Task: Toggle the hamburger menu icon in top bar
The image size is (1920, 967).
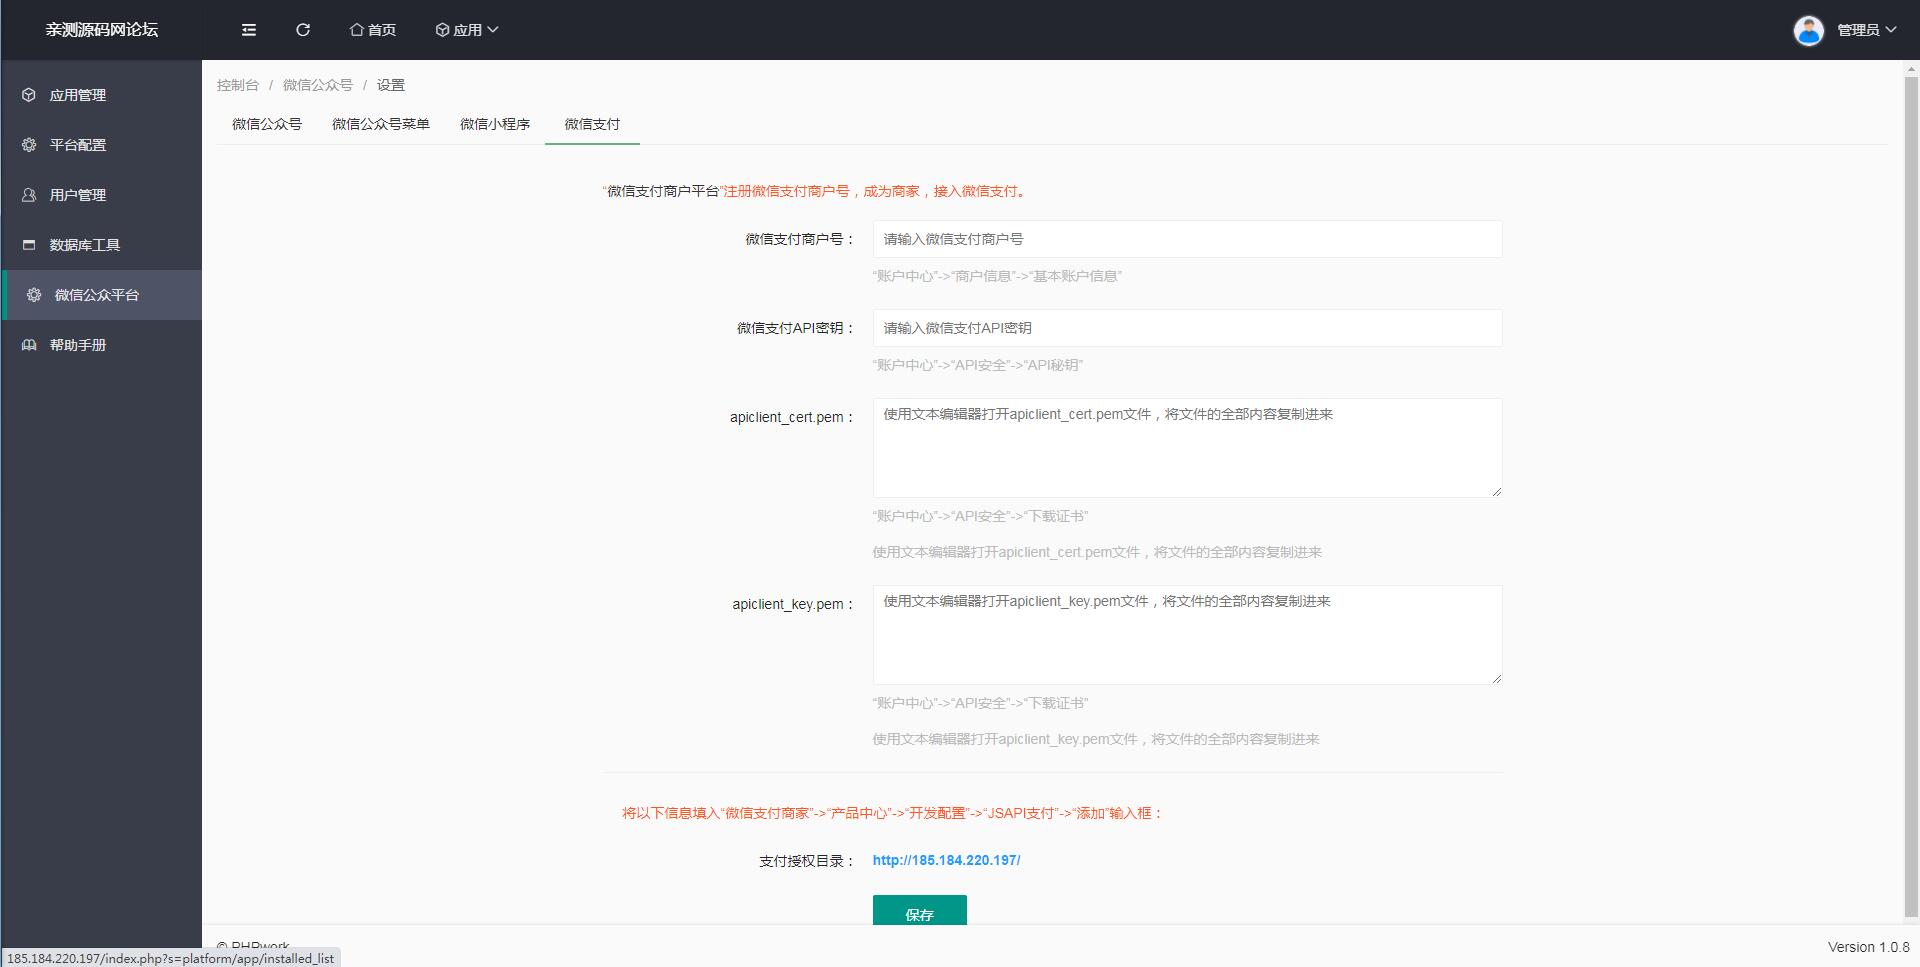Action: point(248,29)
